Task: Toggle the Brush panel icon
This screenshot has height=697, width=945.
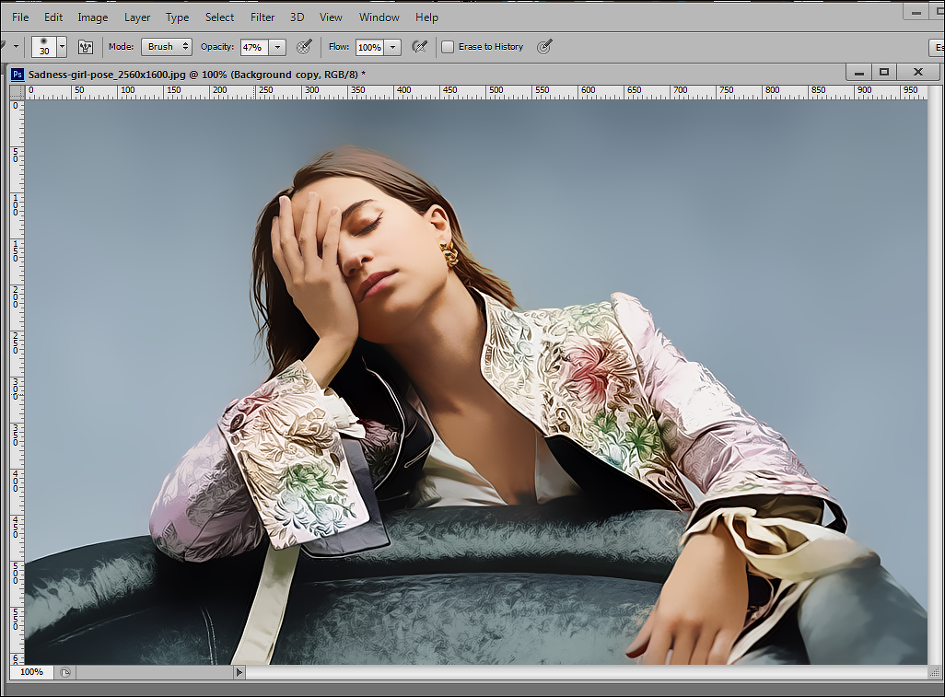Action: (x=85, y=47)
